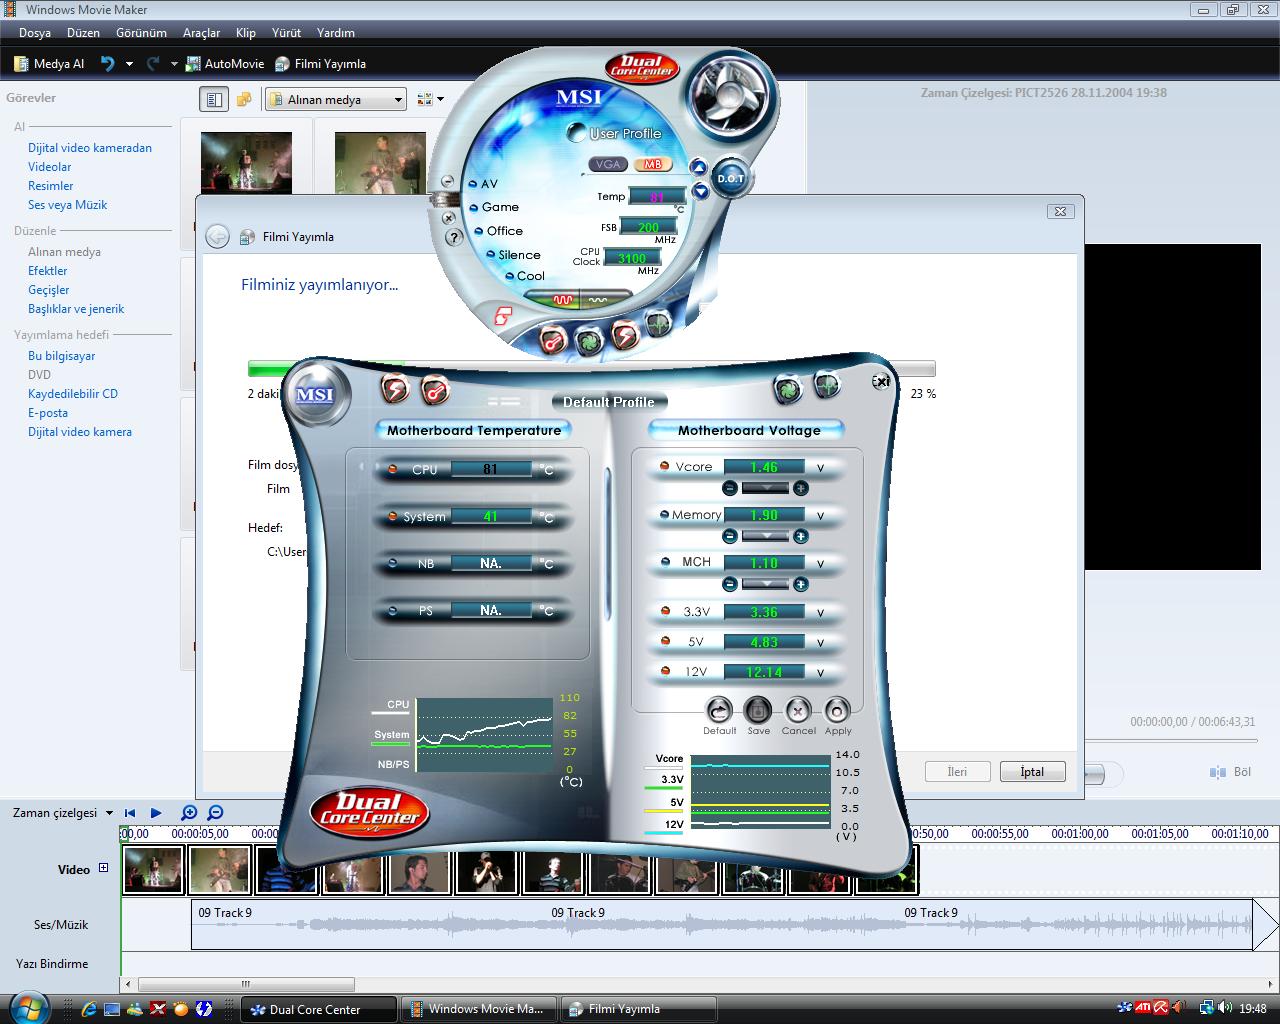Click the Bu bilgisayar publish link
Viewport: 1280px width, 1024px height.
(x=62, y=356)
